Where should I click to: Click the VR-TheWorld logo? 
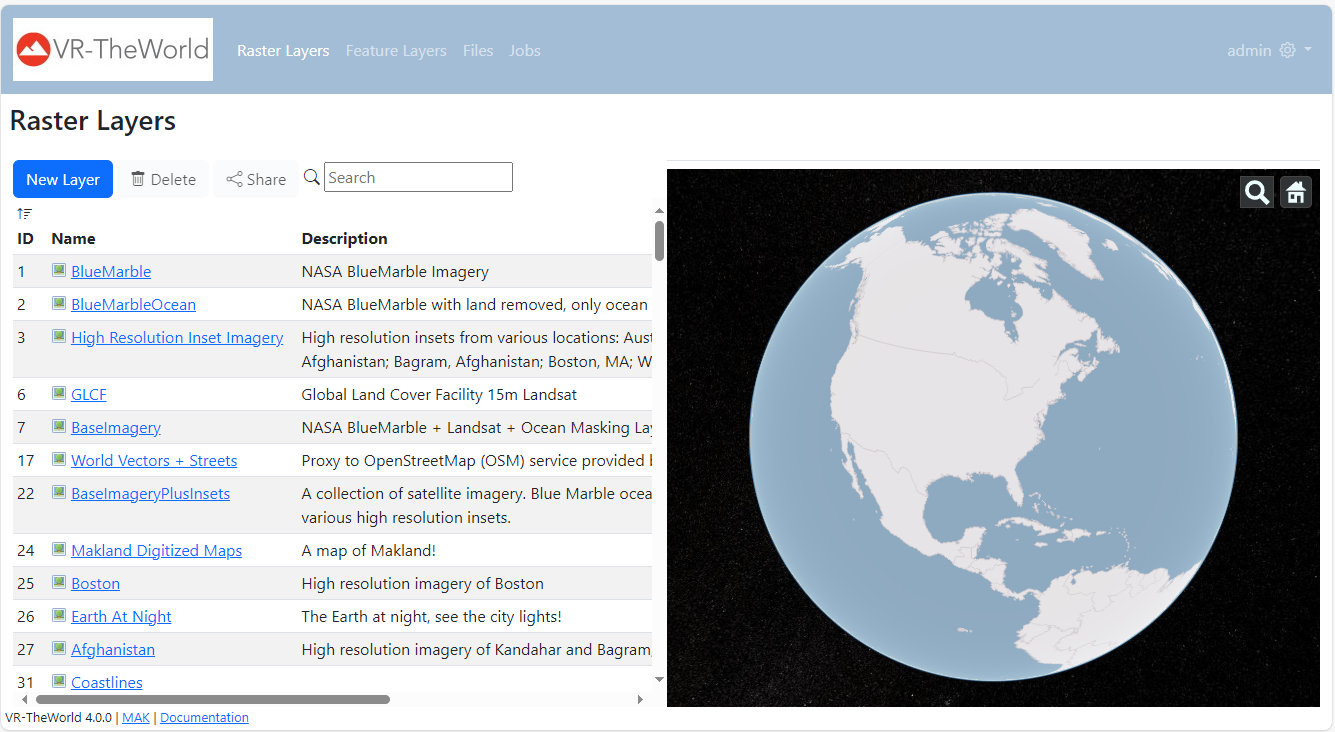(113, 49)
